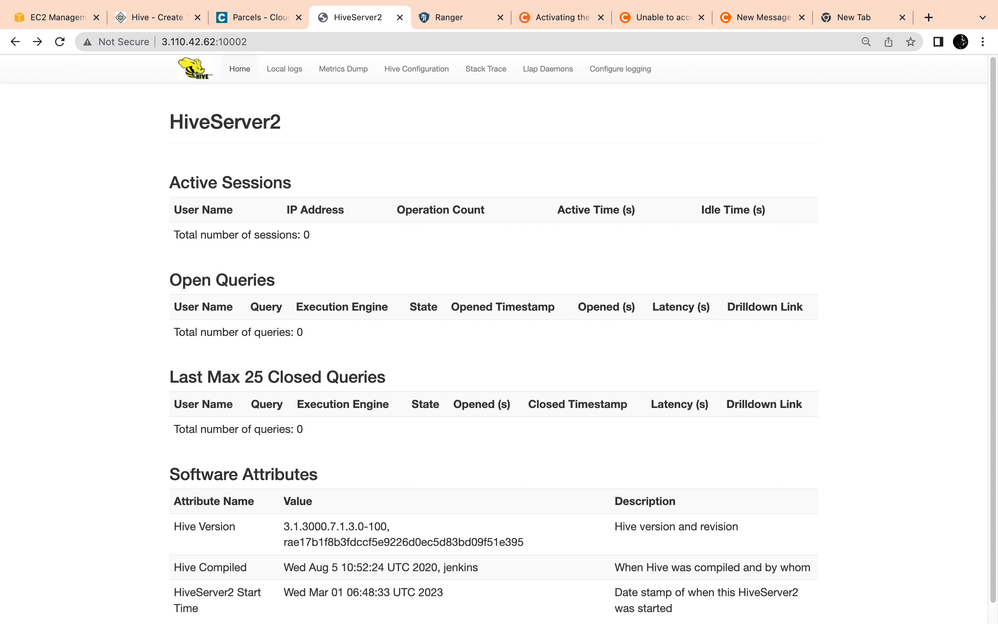Open the Metrics Dump page
Image resolution: width=998 pixels, height=624 pixels.
343,69
